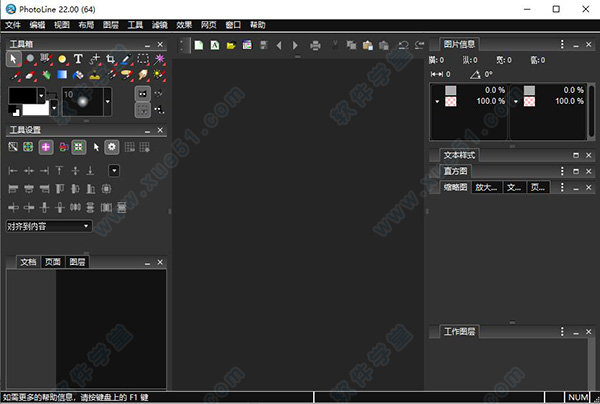
Task: Open the 文件 menu
Action: (x=13, y=25)
